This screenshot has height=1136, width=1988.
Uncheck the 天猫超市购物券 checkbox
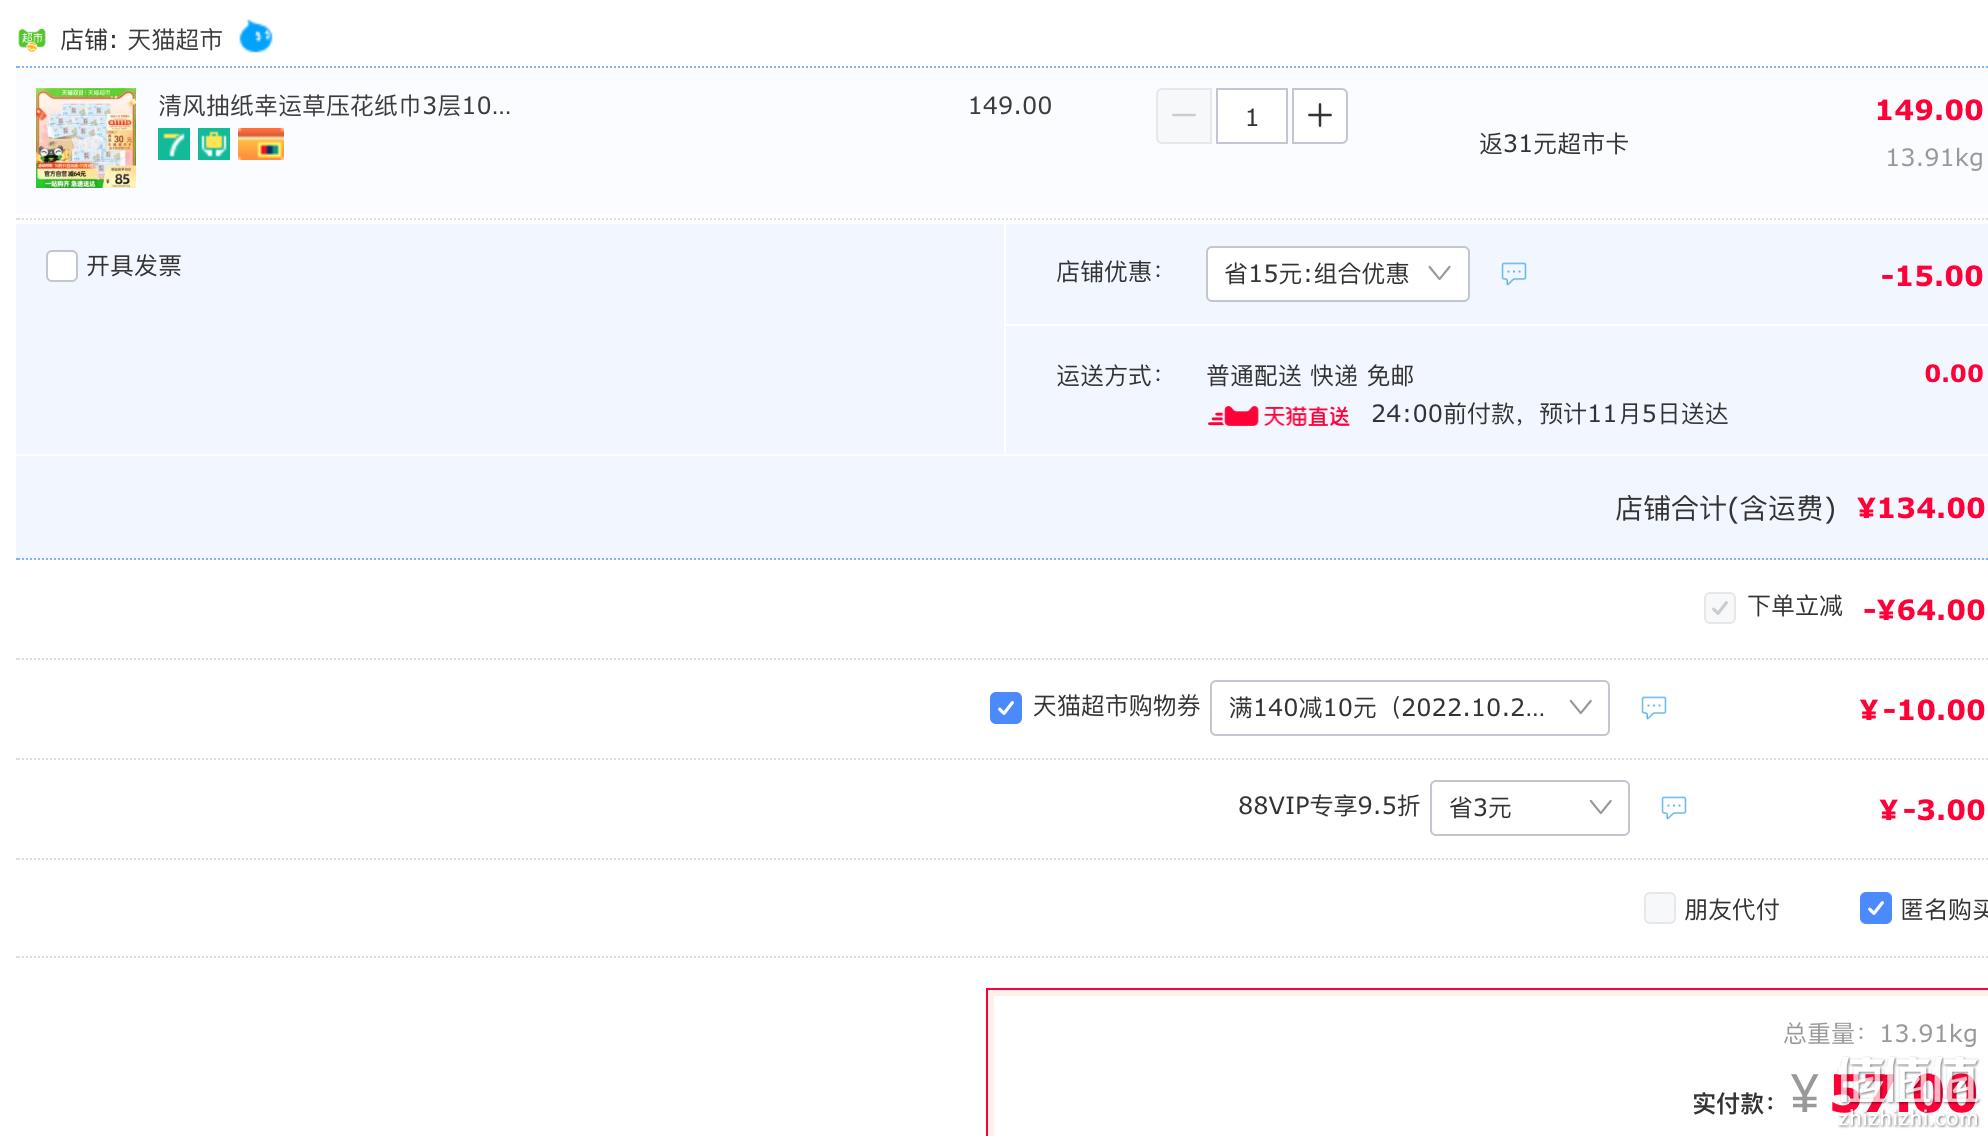pyautogui.click(x=1006, y=707)
